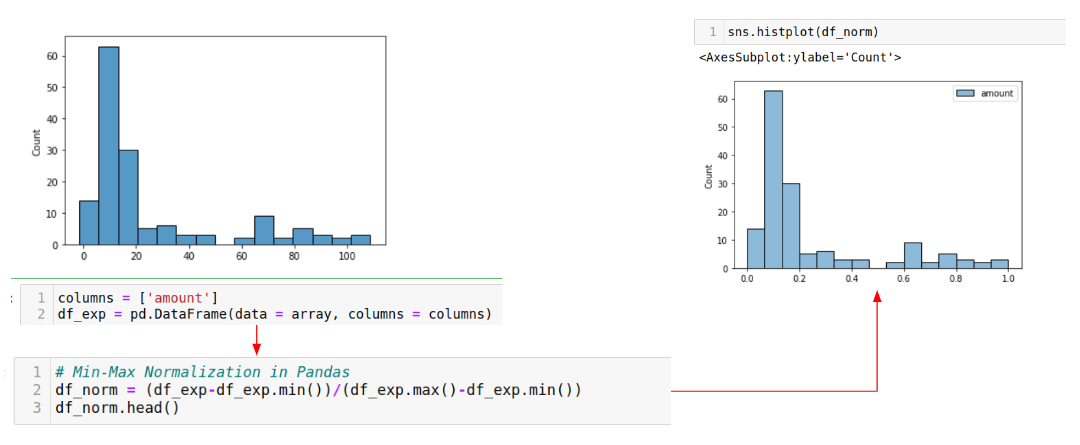The image size is (1080, 445).
Task: Click the '0.6' x-axis tick label
Action: click(904, 279)
